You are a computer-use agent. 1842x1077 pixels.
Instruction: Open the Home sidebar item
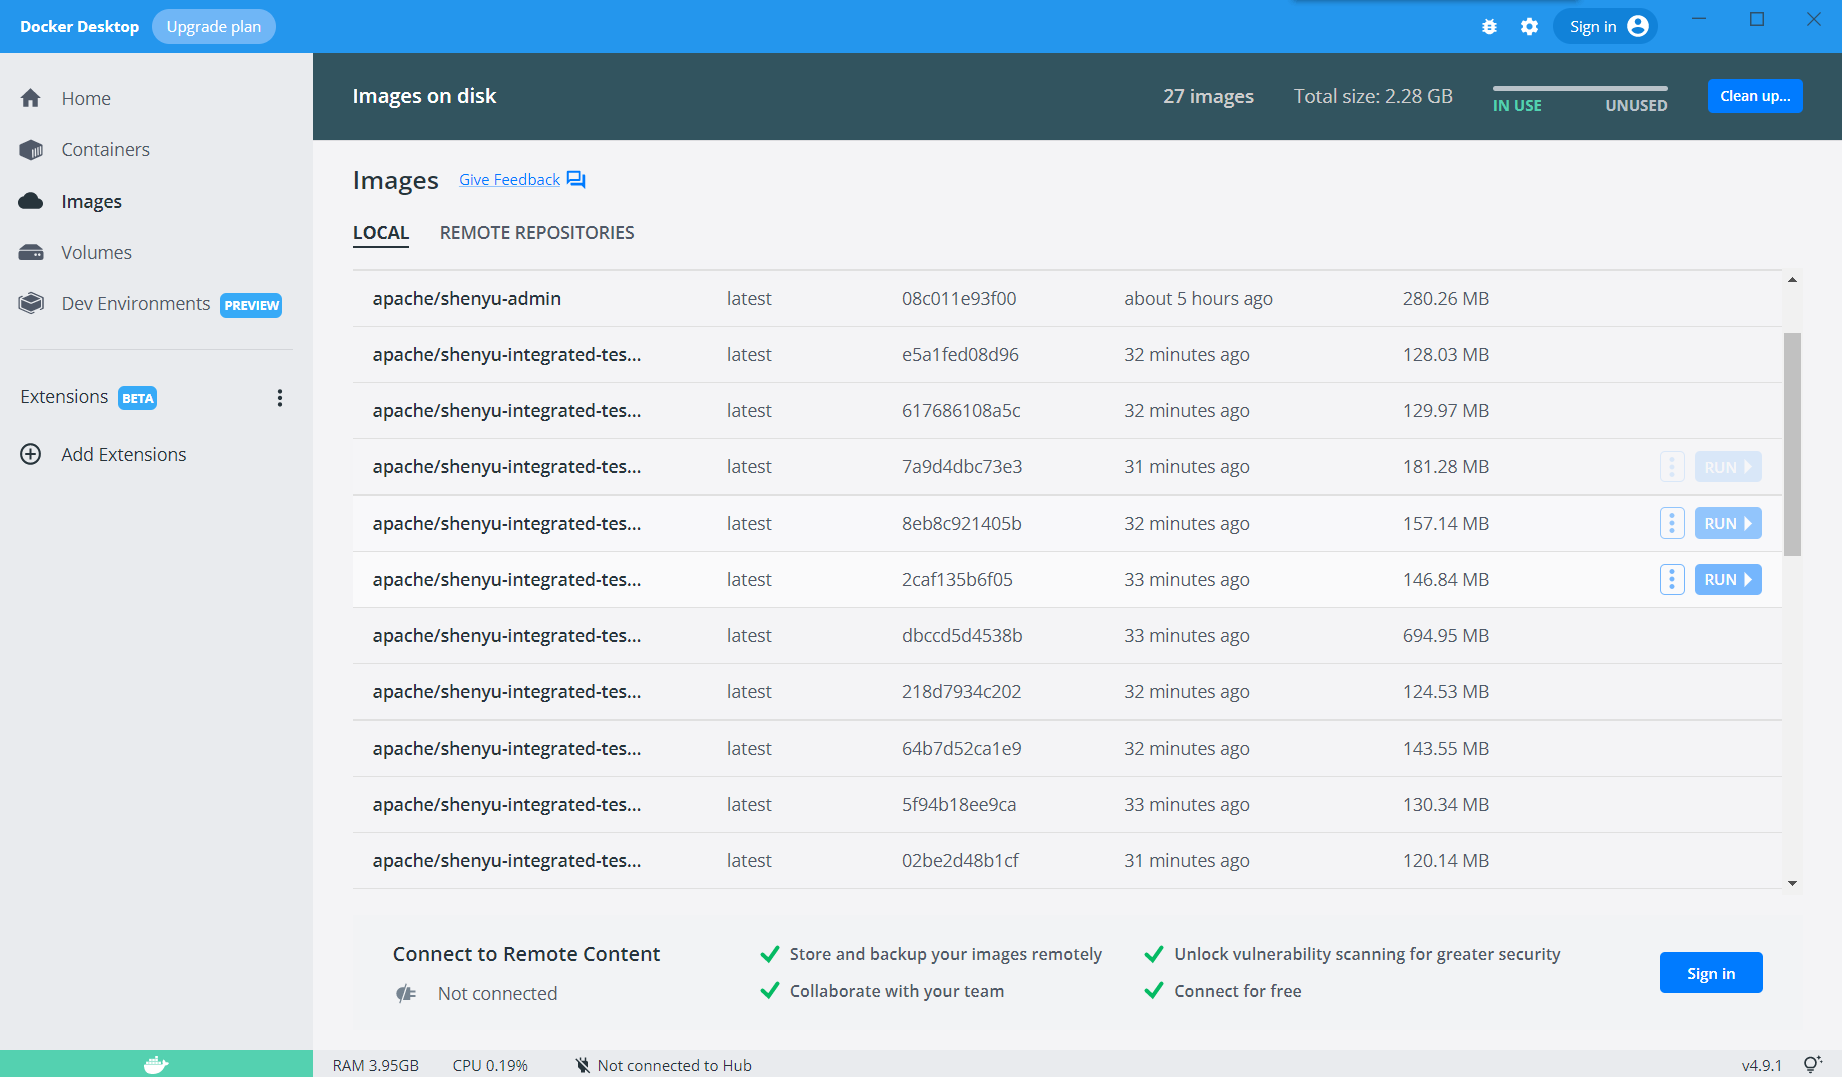point(86,98)
